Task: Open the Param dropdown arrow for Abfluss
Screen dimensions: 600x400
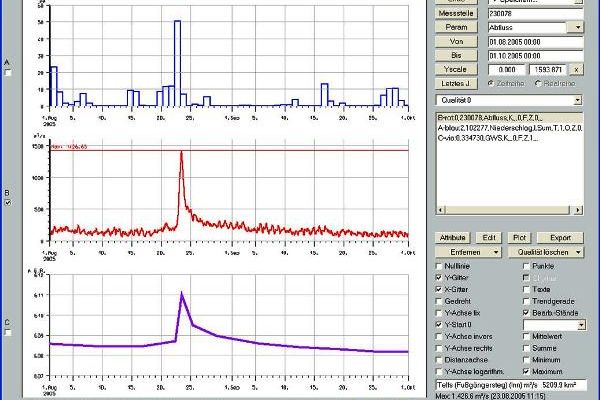Action: (577, 27)
